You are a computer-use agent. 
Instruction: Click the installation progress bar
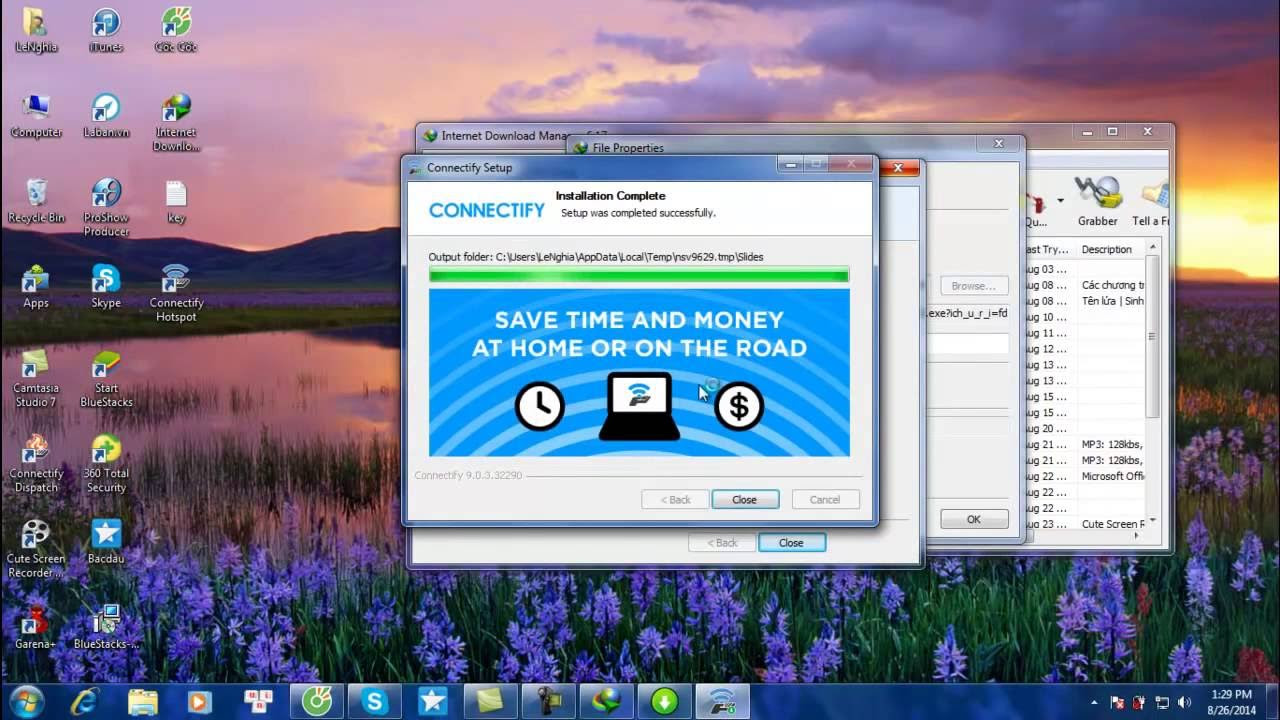pos(639,275)
